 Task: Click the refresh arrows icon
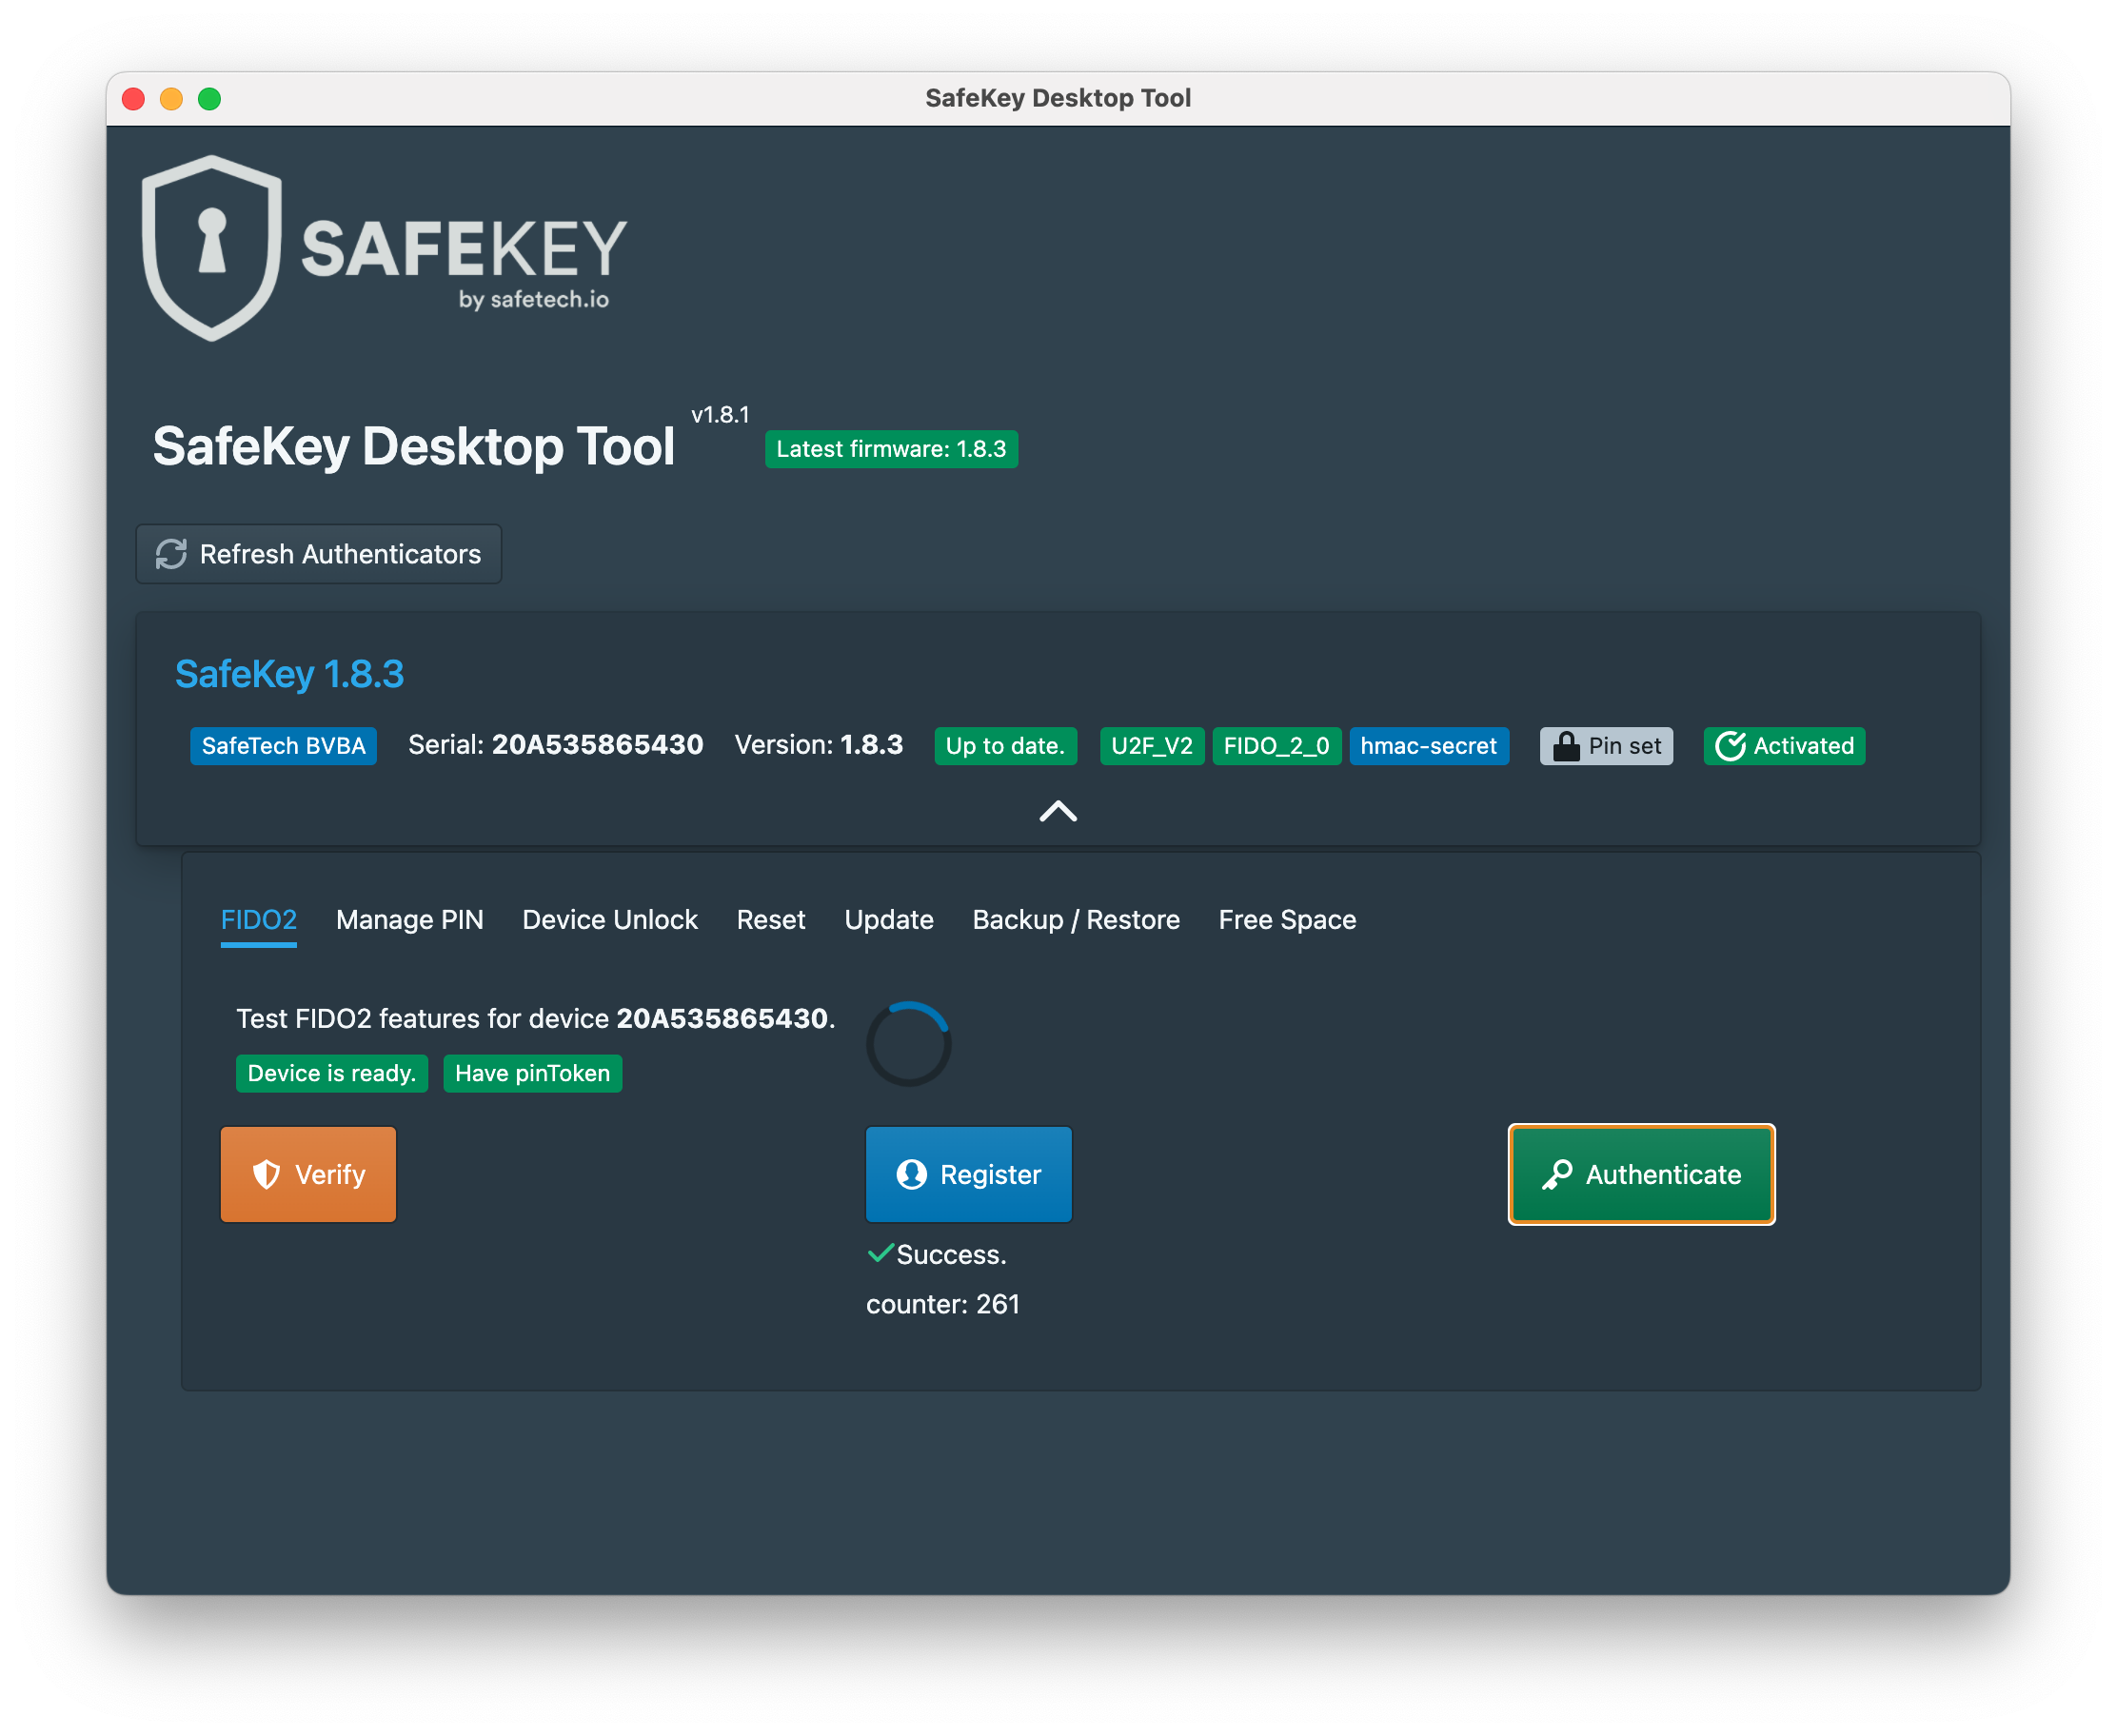click(171, 554)
